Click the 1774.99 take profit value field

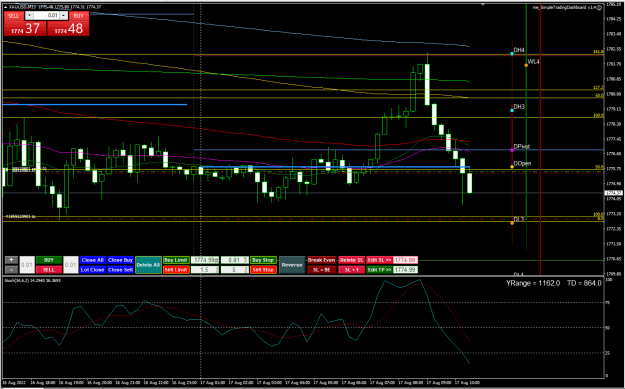pyautogui.click(x=406, y=270)
